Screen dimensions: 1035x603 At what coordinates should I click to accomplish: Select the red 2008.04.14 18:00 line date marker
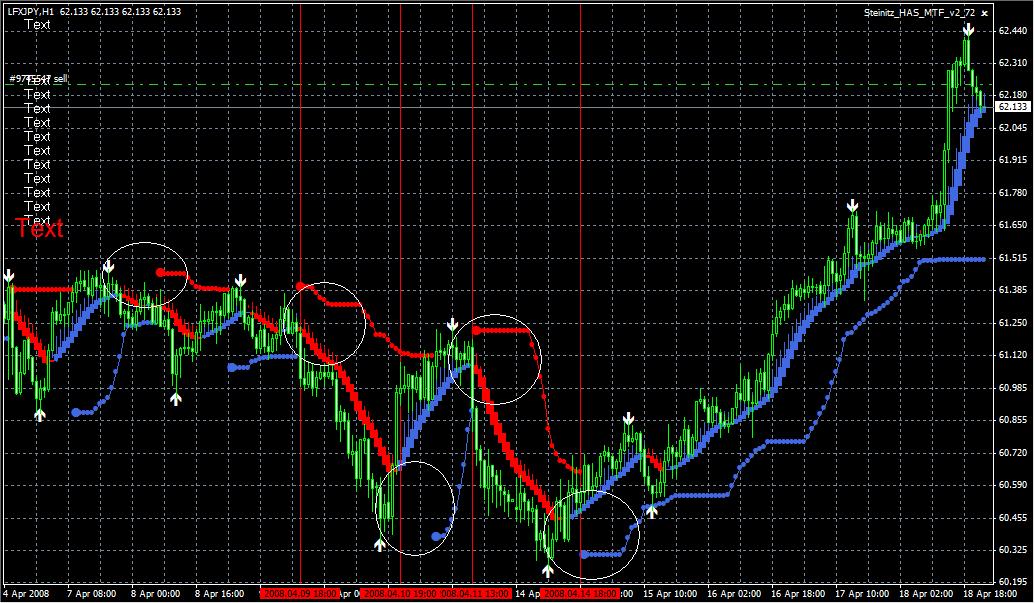580,594
